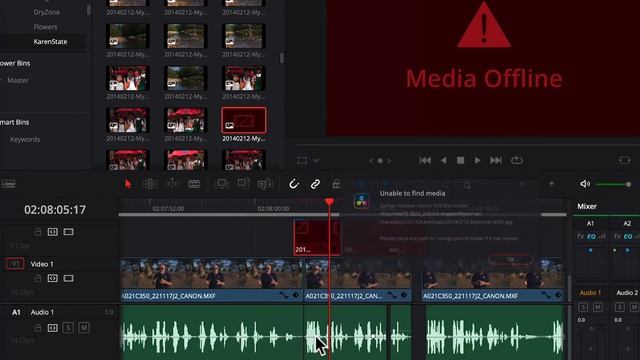Viewport: 640px width, 360px height.
Task: Mute Audio 1 in the Mixer
Action: coord(598,307)
